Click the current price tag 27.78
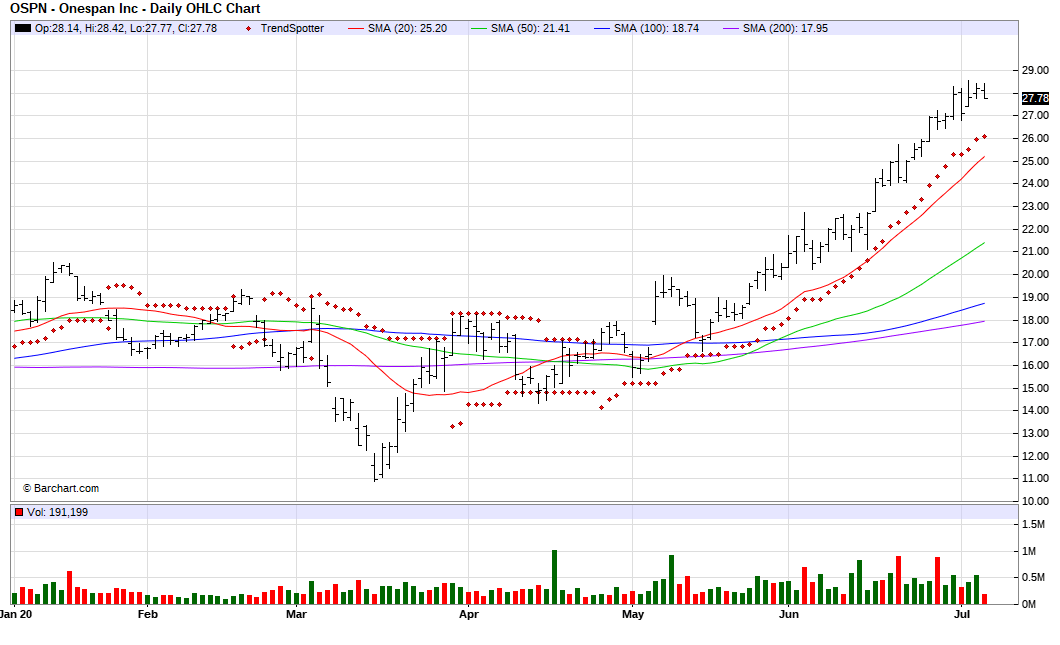1060x645 pixels. (x=1035, y=98)
